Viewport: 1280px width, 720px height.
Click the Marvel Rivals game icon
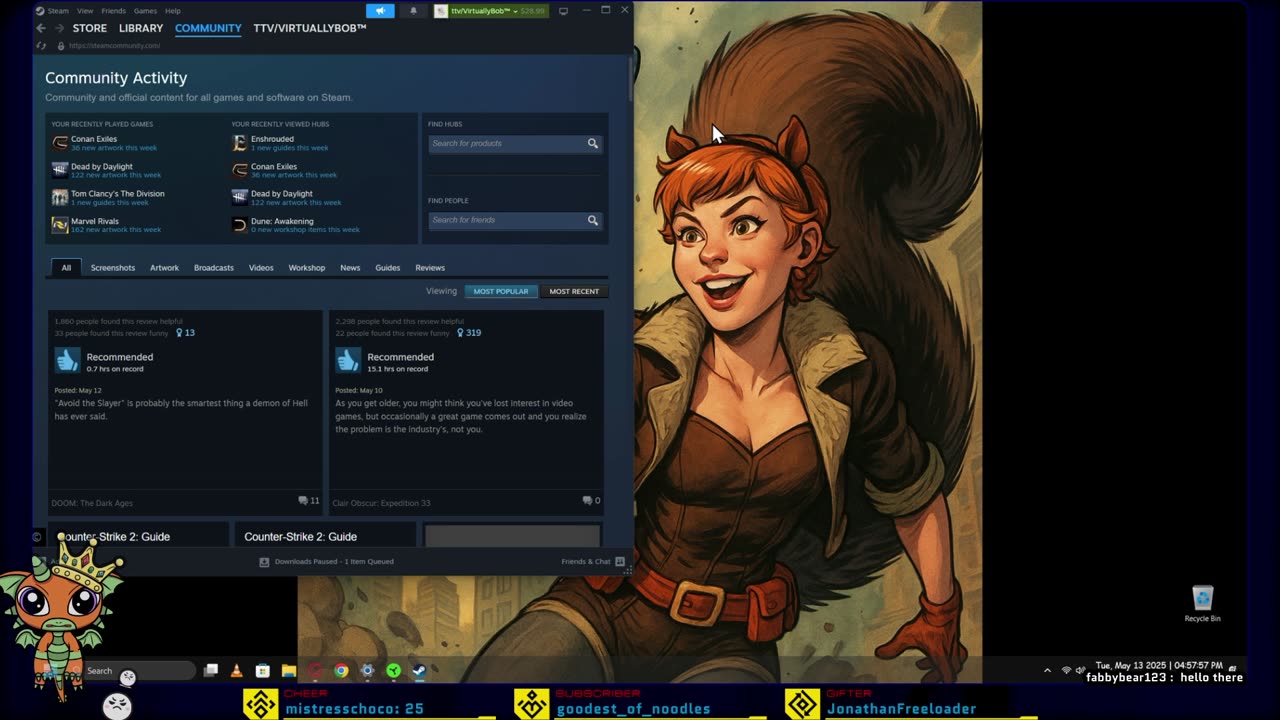pos(60,225)
